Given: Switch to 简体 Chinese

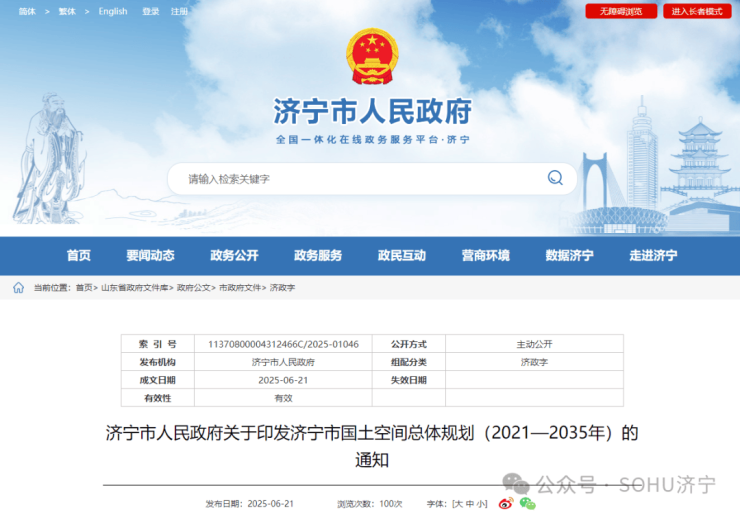Looking at the screenshot, I should coord(27,11).
